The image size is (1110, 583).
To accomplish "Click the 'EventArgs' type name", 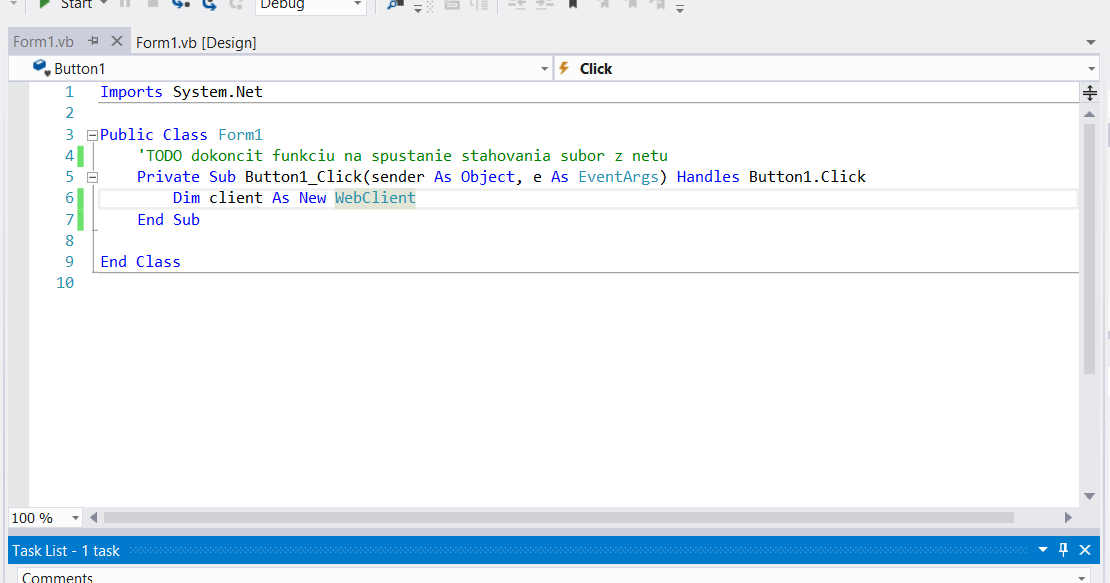I will click(x=618, y=177).
